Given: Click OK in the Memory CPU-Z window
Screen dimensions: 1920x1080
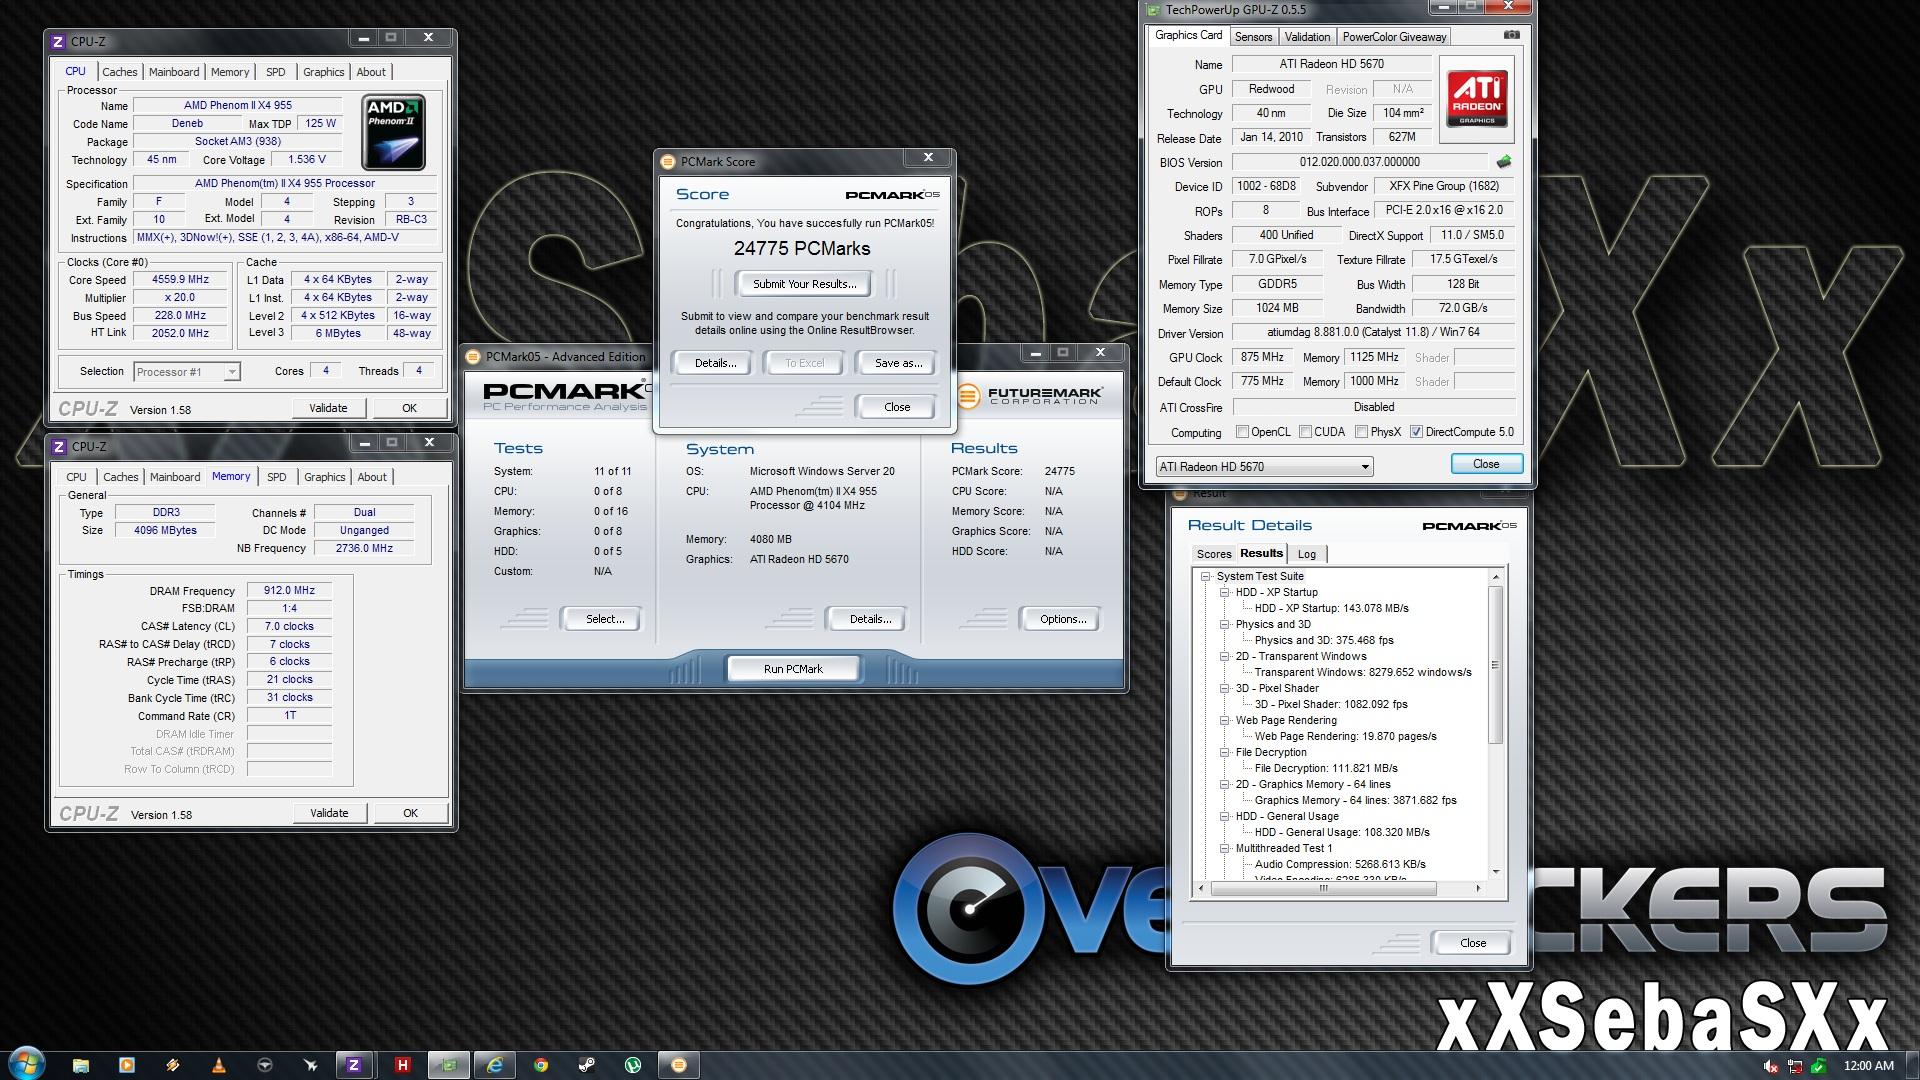Looking at the screenshot, I should coord(410,813).
